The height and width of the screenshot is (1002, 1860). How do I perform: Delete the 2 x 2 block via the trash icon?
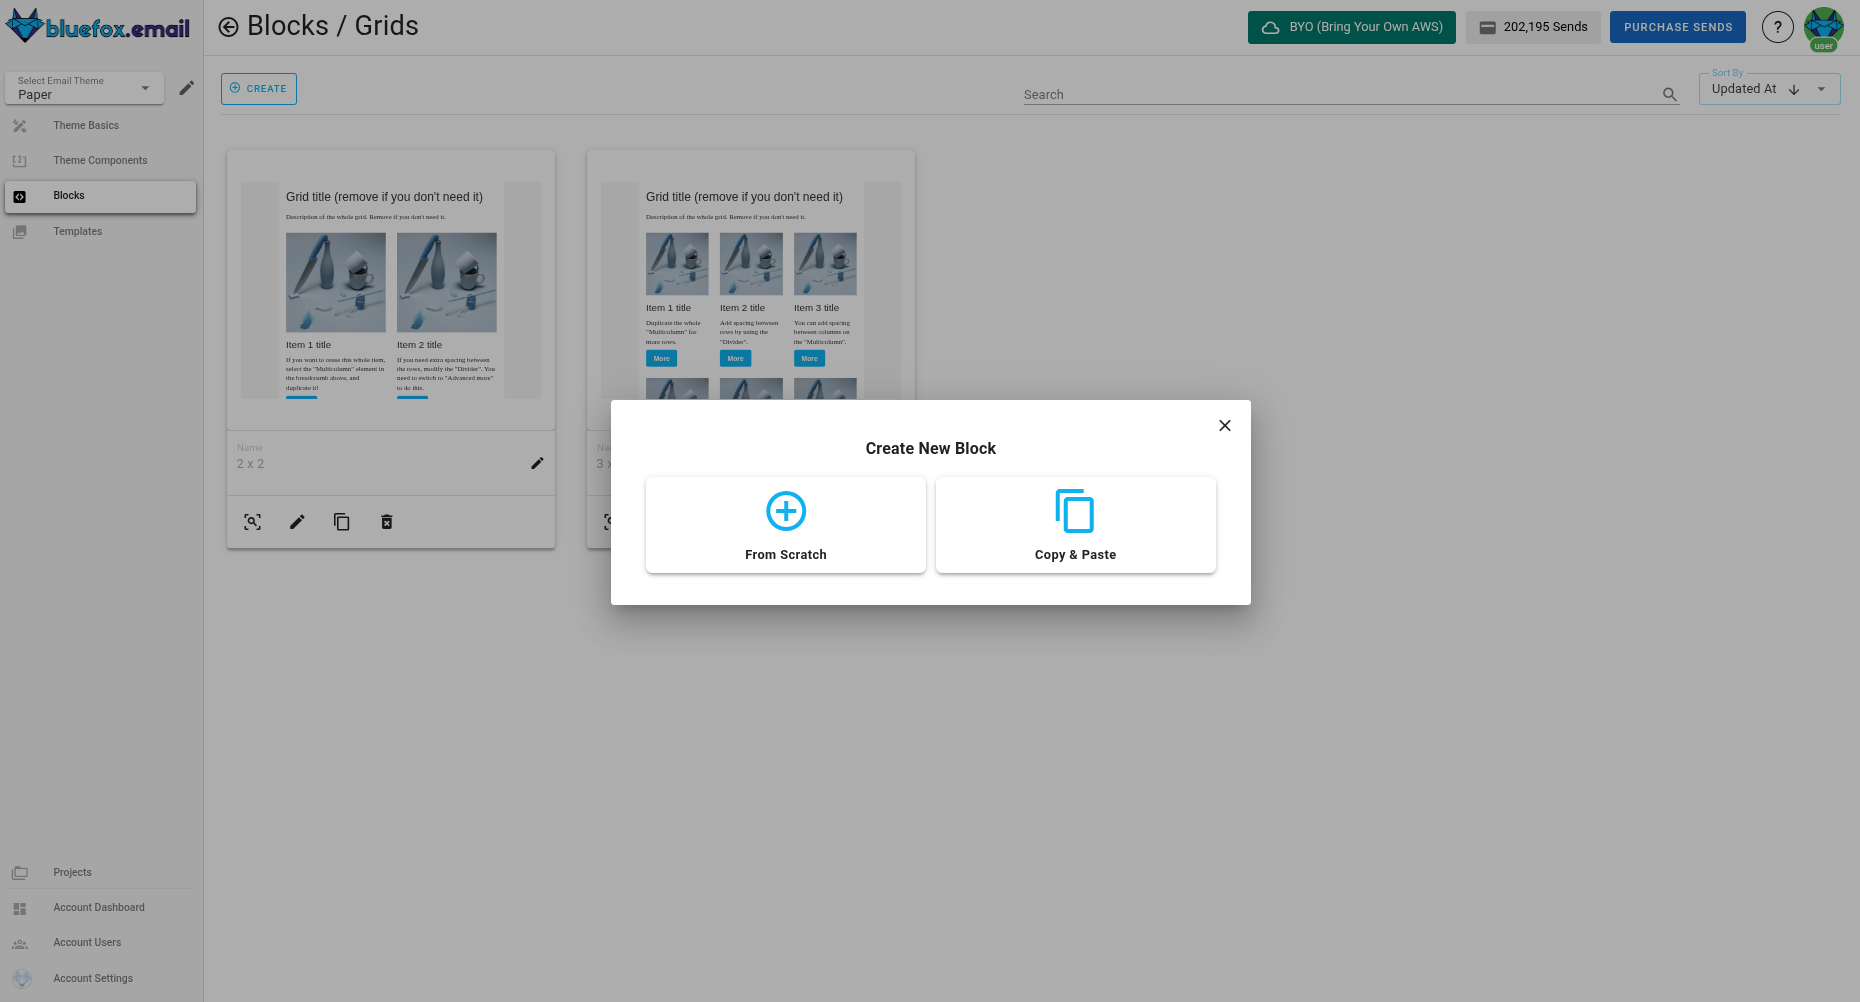click(386, 521)
